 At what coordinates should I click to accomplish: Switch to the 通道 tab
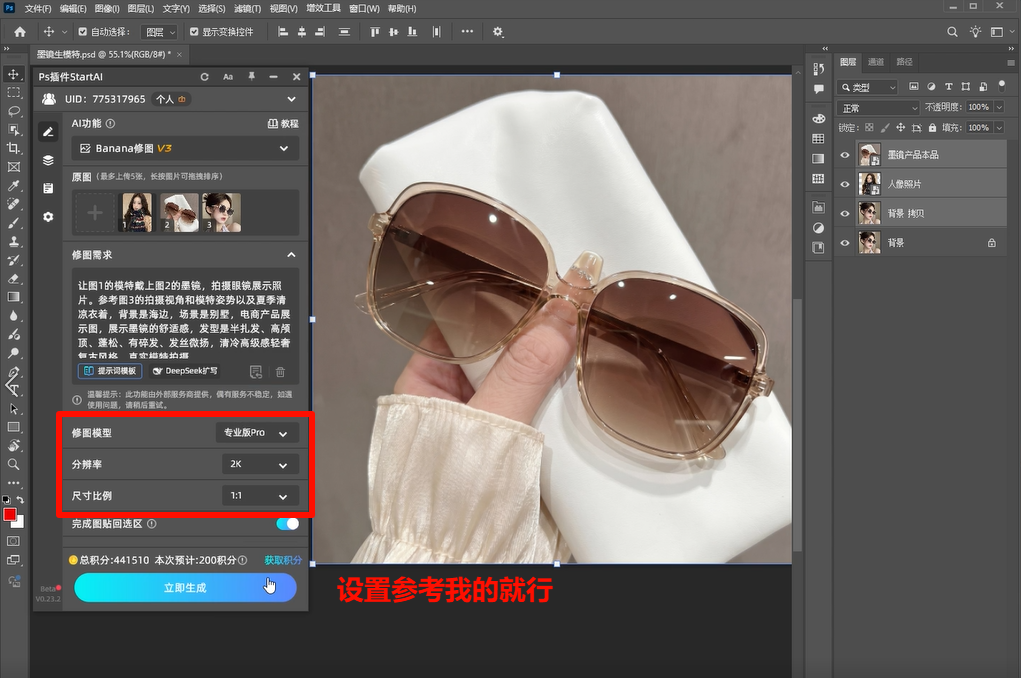tap(876, 61)
